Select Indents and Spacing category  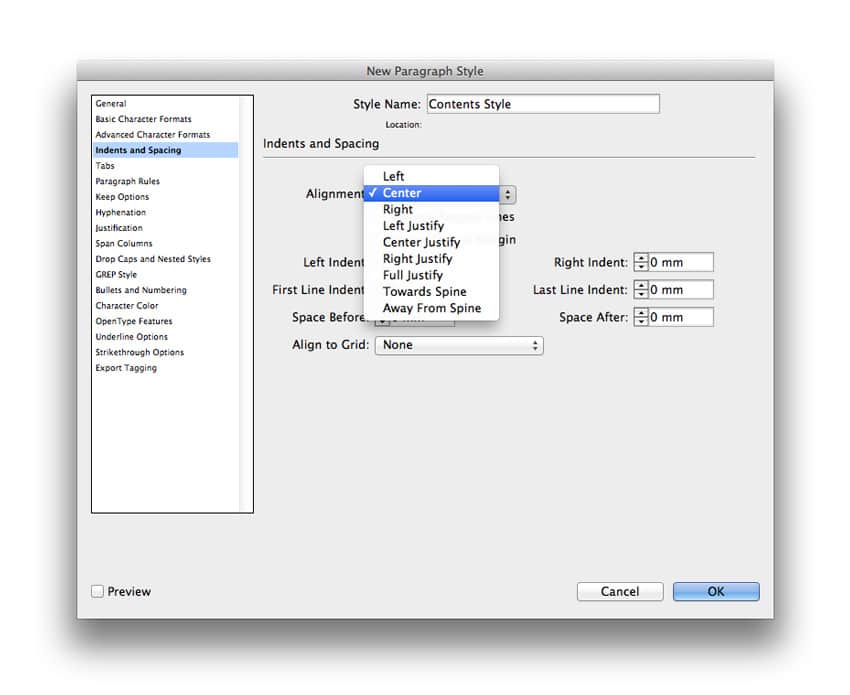pos(165,150)
